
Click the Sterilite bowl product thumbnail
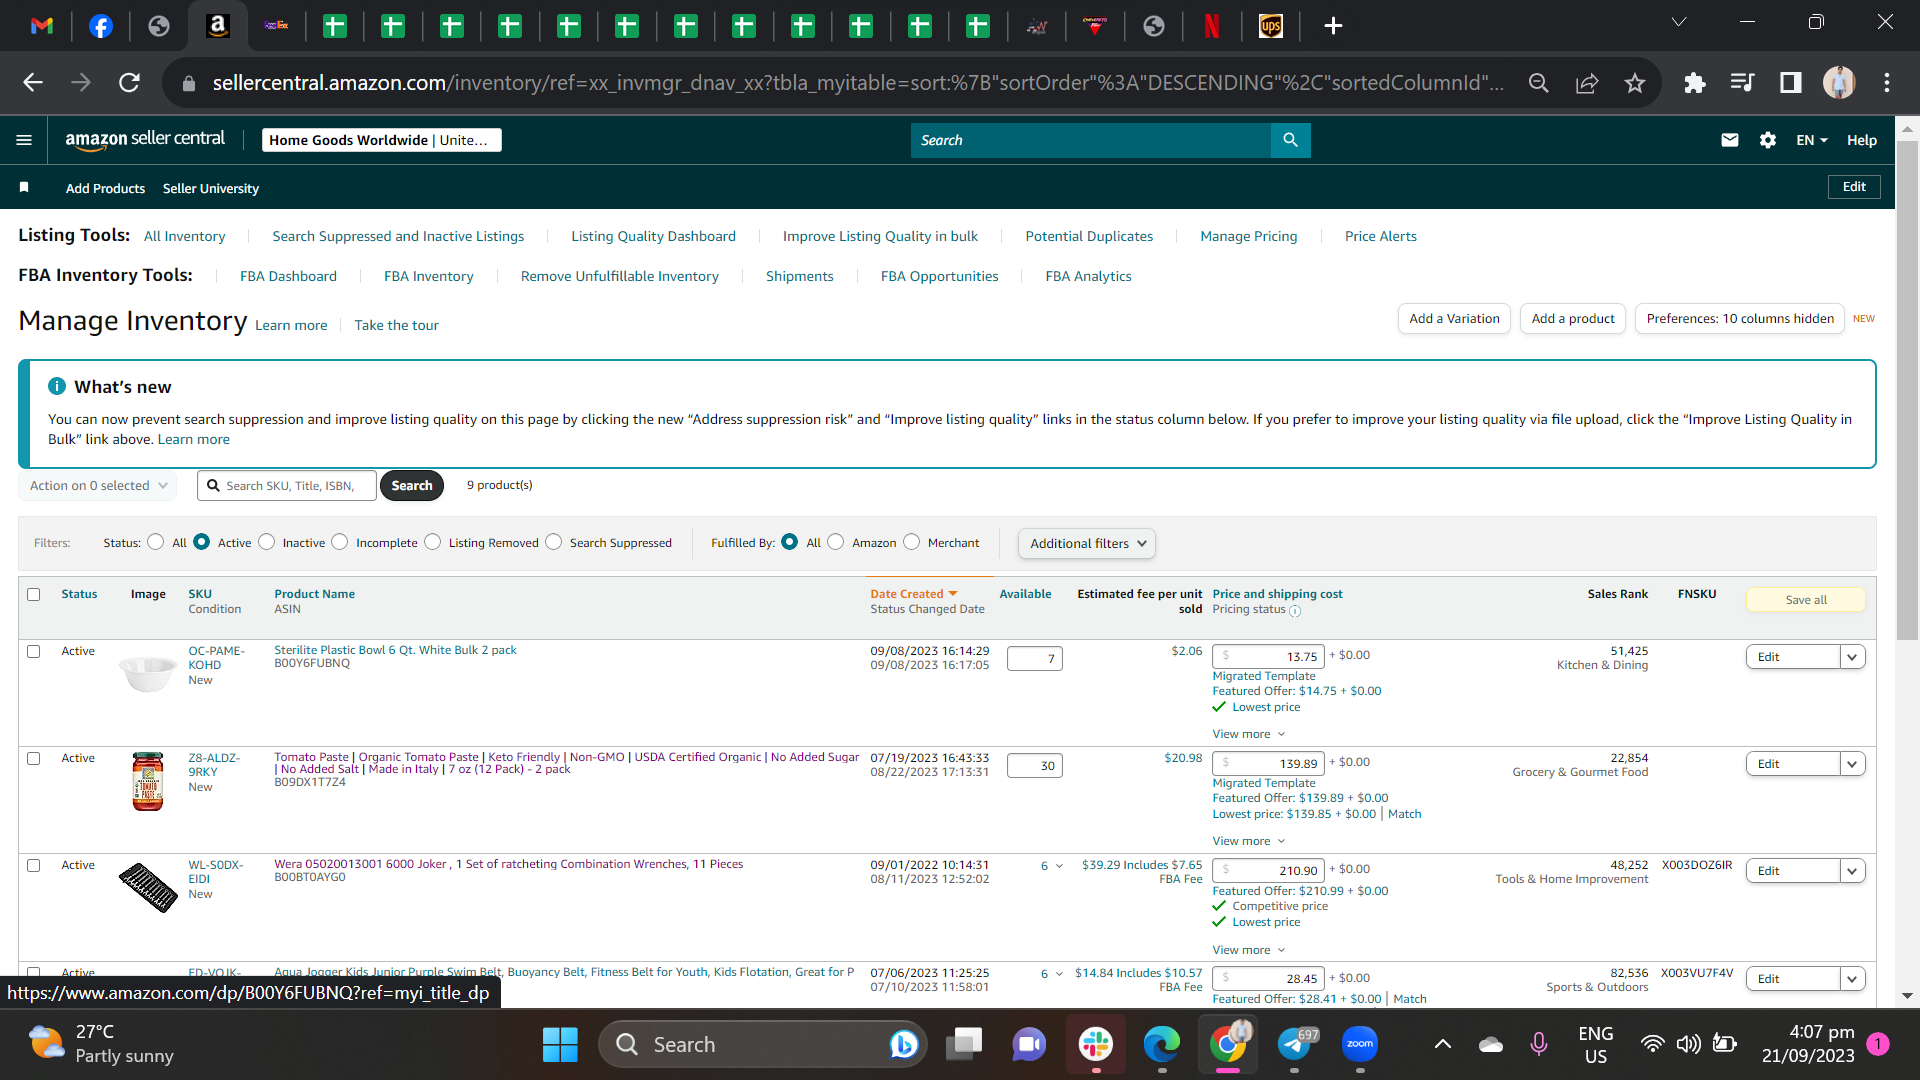point(148,673)
